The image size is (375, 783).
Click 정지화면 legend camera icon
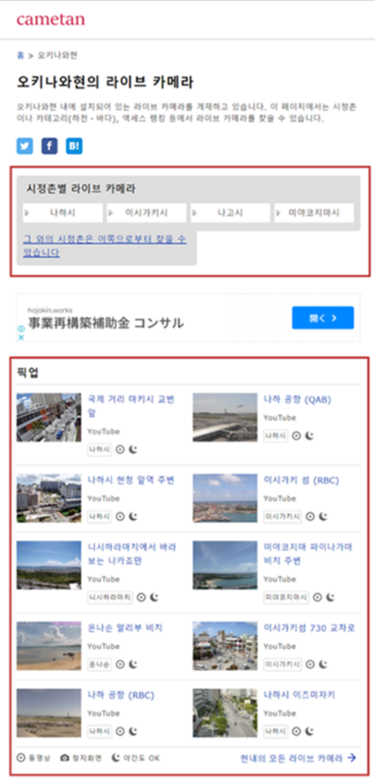(64, 758)
